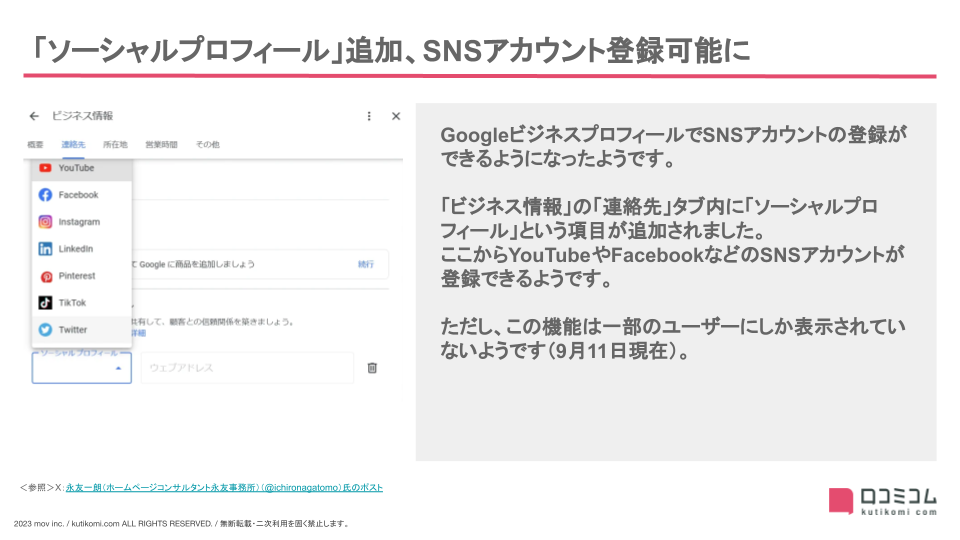
Task: Open the three-dot more options menu
Action: click(369, 116)
